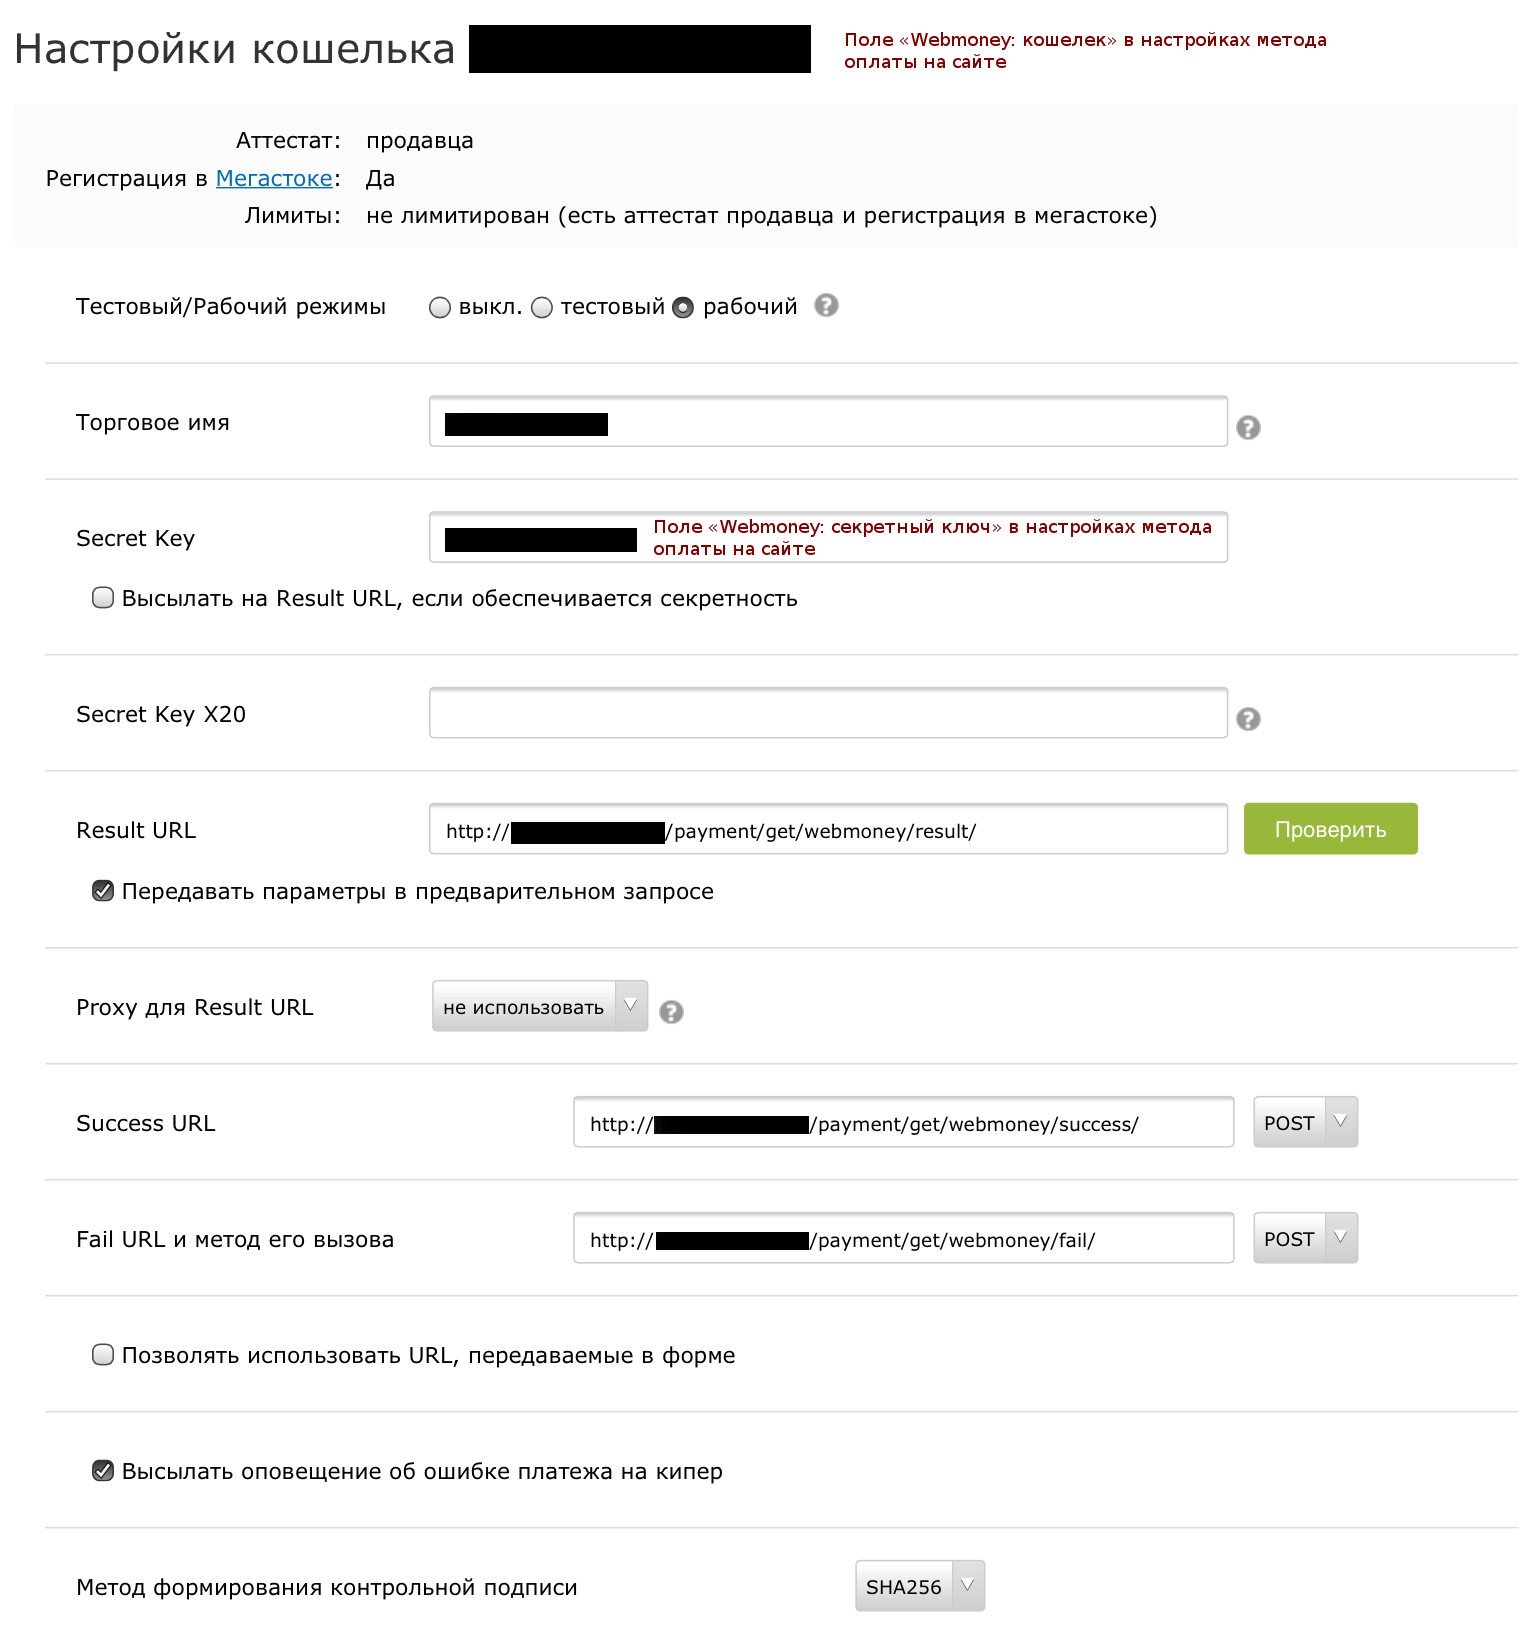The width and height of the screenshot is (1534, 1638).
Task: Focus the Secret Key X20 input field
Action: click(x=828, y=713)
